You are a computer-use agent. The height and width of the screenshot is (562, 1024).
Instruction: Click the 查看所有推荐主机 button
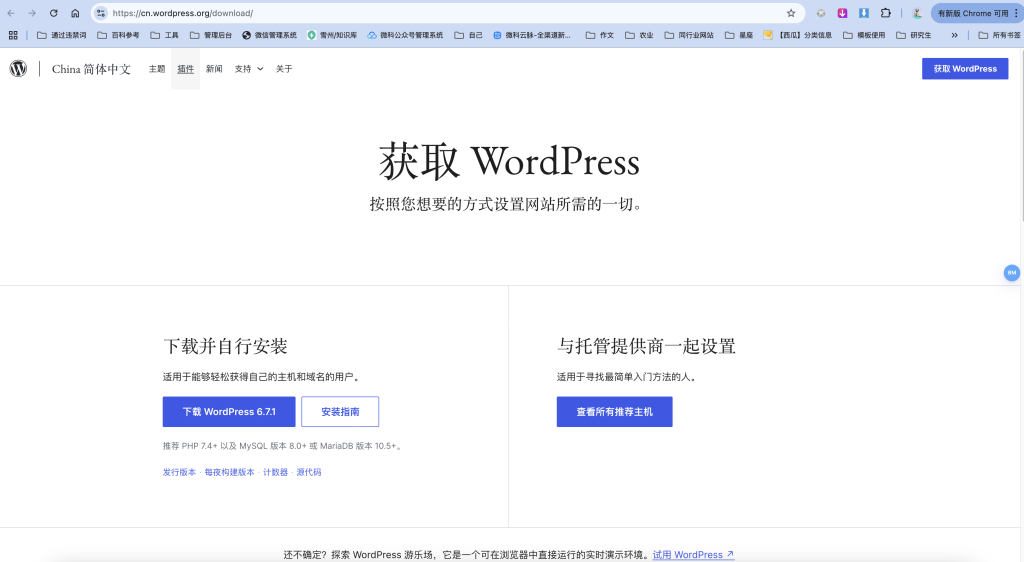point(615,412)
